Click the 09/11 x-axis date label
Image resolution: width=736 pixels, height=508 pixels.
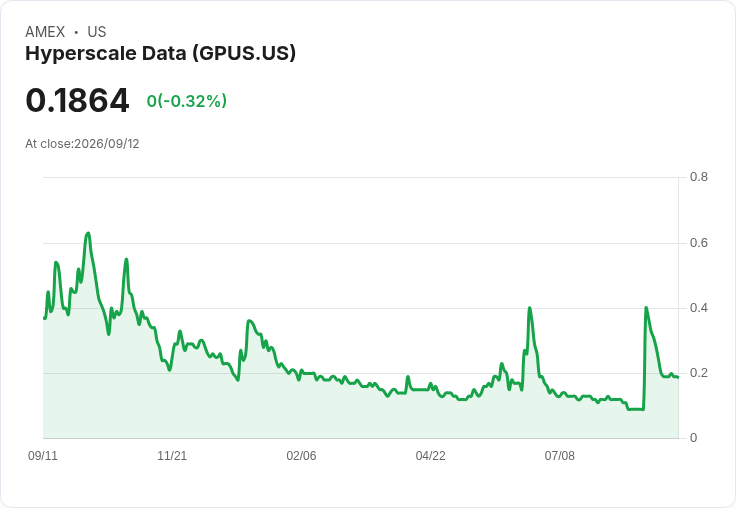(x=43, y=455)
